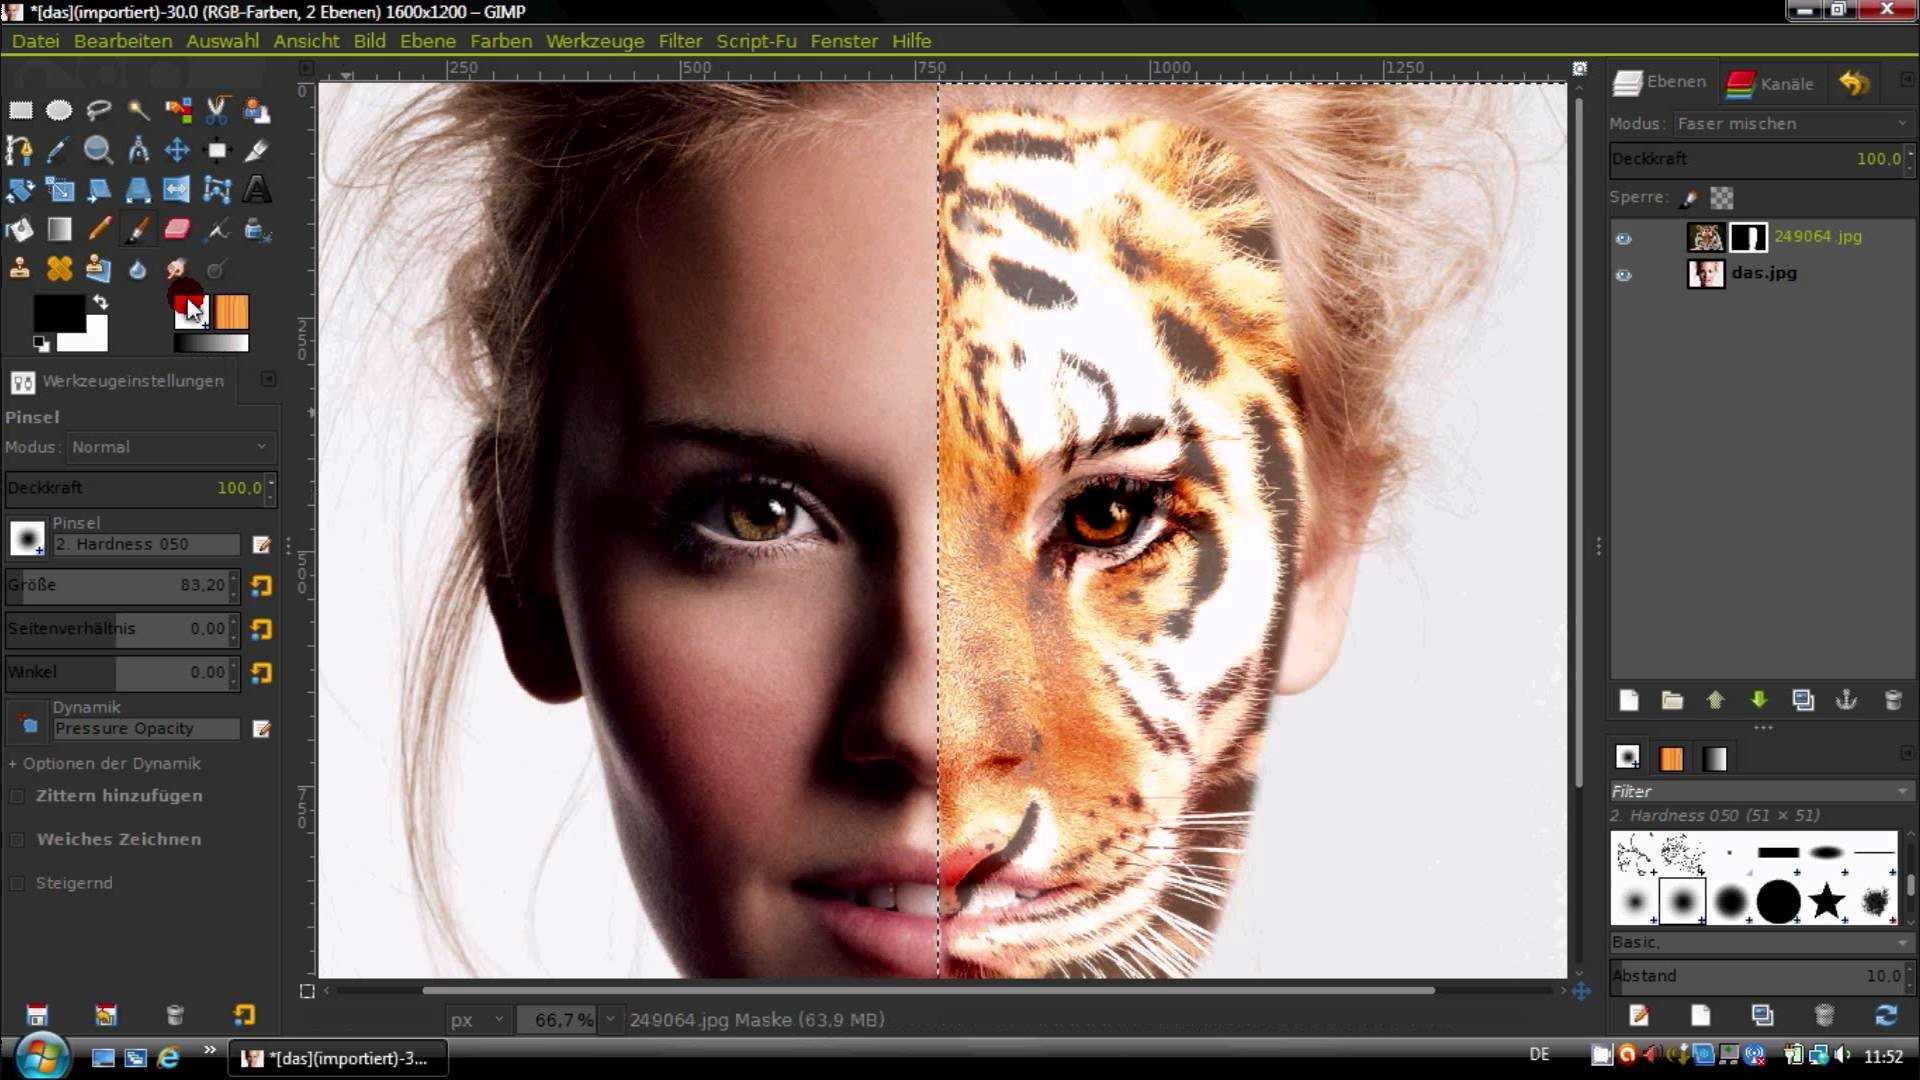The image size is (1920, 1080).
Task: Click the Zoom tool
Action: point(98,149)
